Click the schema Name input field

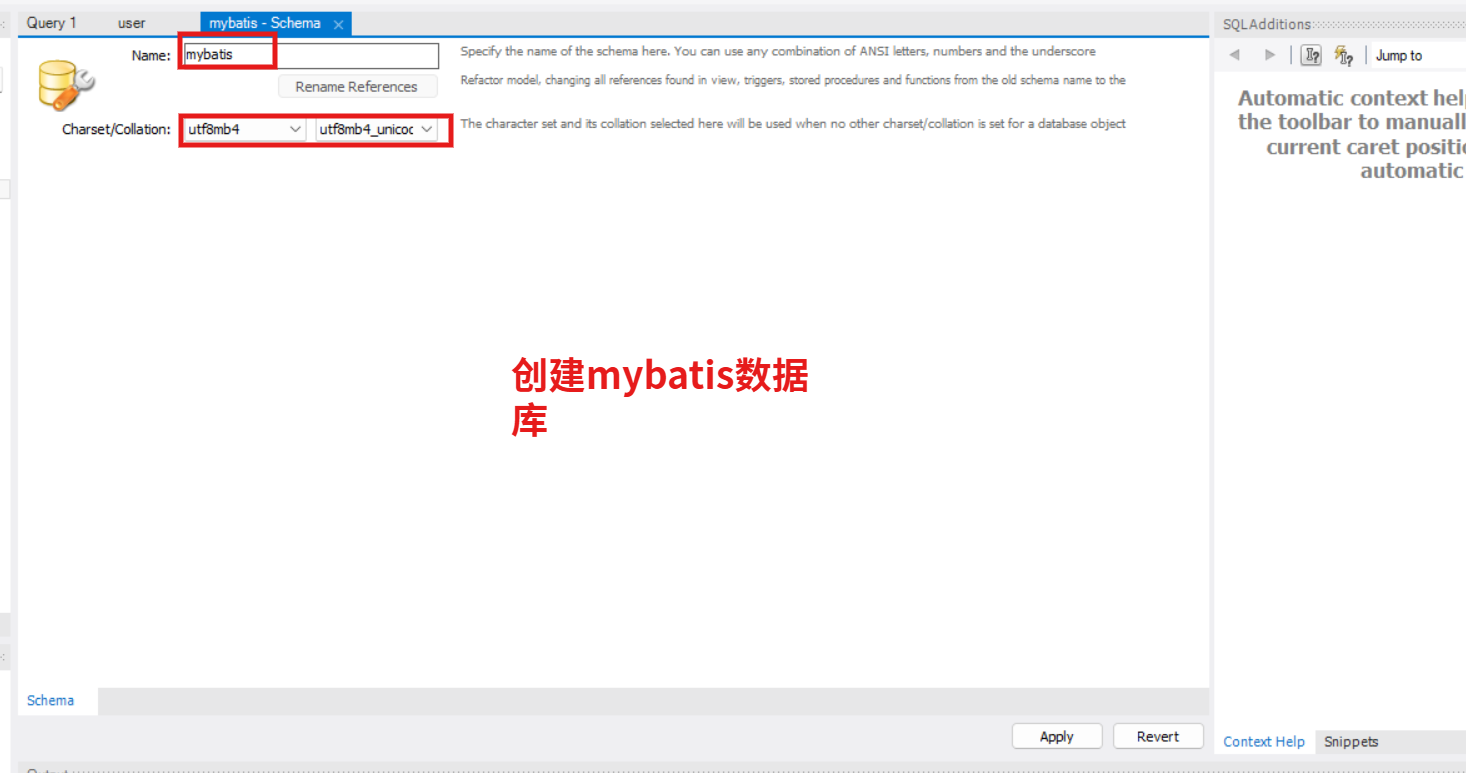tap(310, 55)
